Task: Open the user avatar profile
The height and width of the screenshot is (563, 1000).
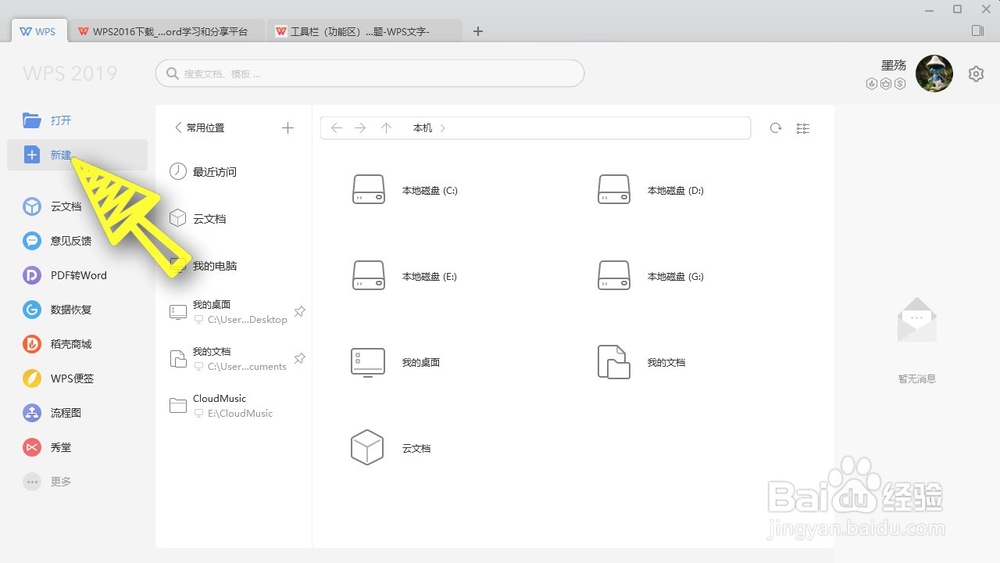Action: [x=934, y=73]
